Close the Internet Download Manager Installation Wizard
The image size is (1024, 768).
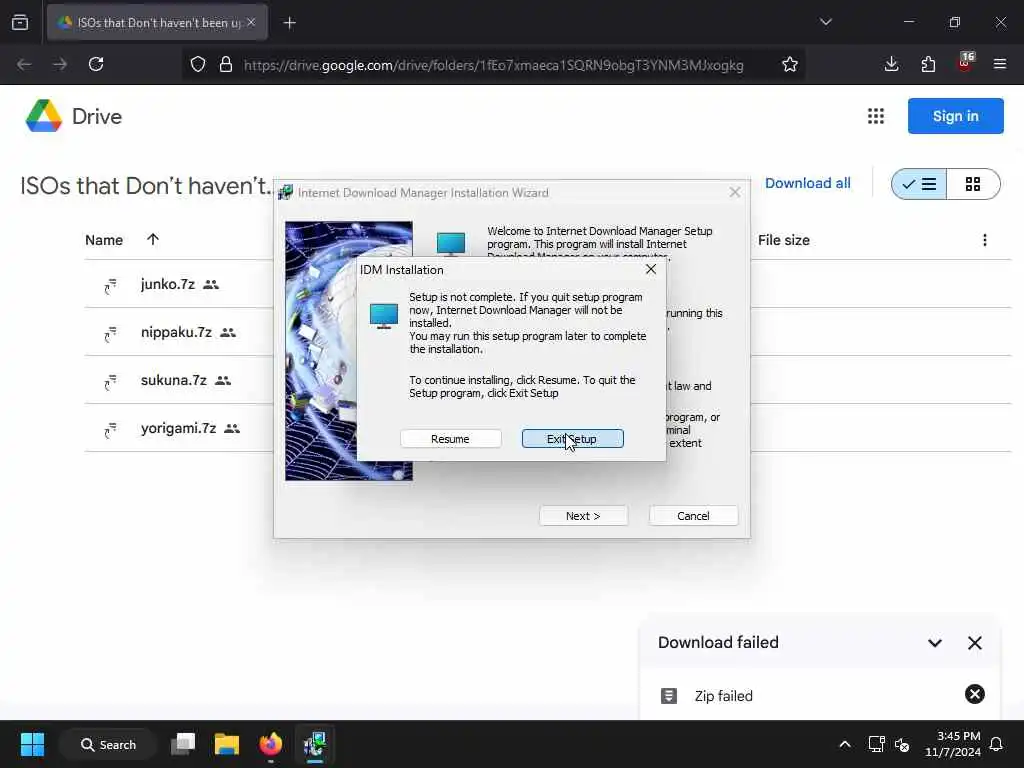pyautogui.click(x=735, y=192)
